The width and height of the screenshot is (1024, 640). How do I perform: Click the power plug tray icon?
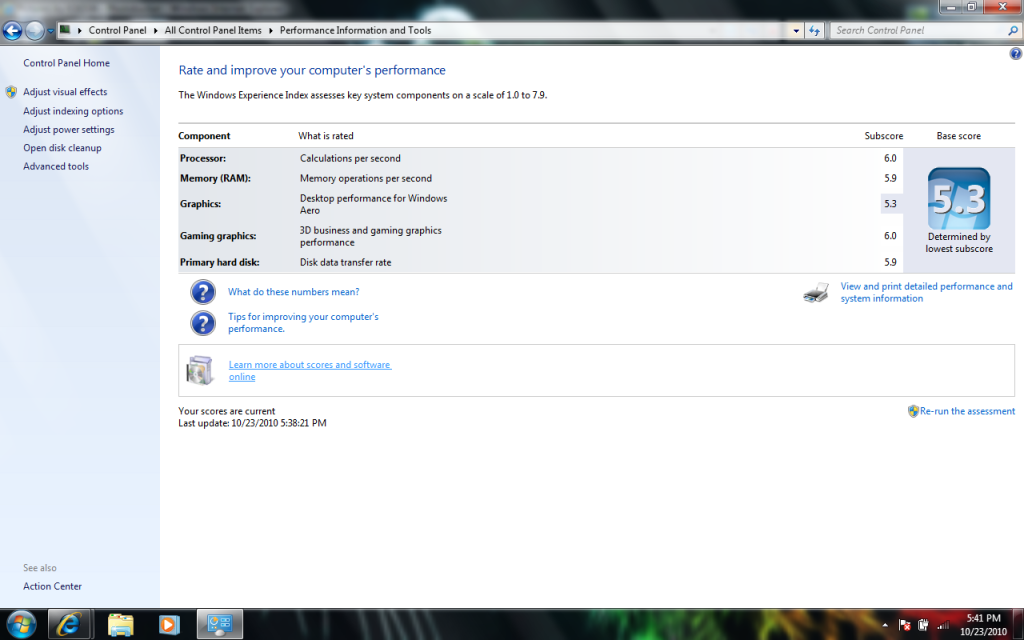tap(923, 625)
